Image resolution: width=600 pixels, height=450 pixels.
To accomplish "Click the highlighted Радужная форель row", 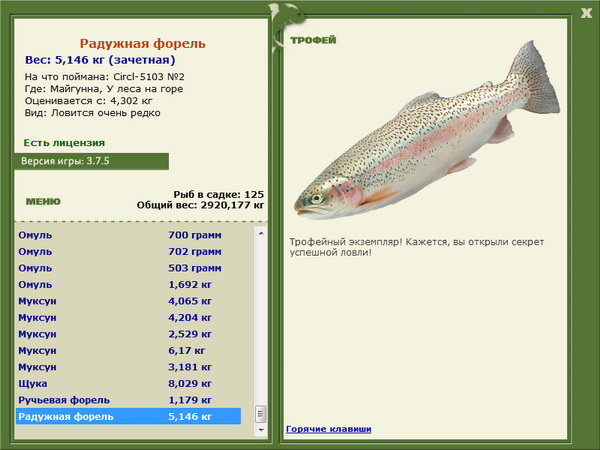I will tap(129, 416).
